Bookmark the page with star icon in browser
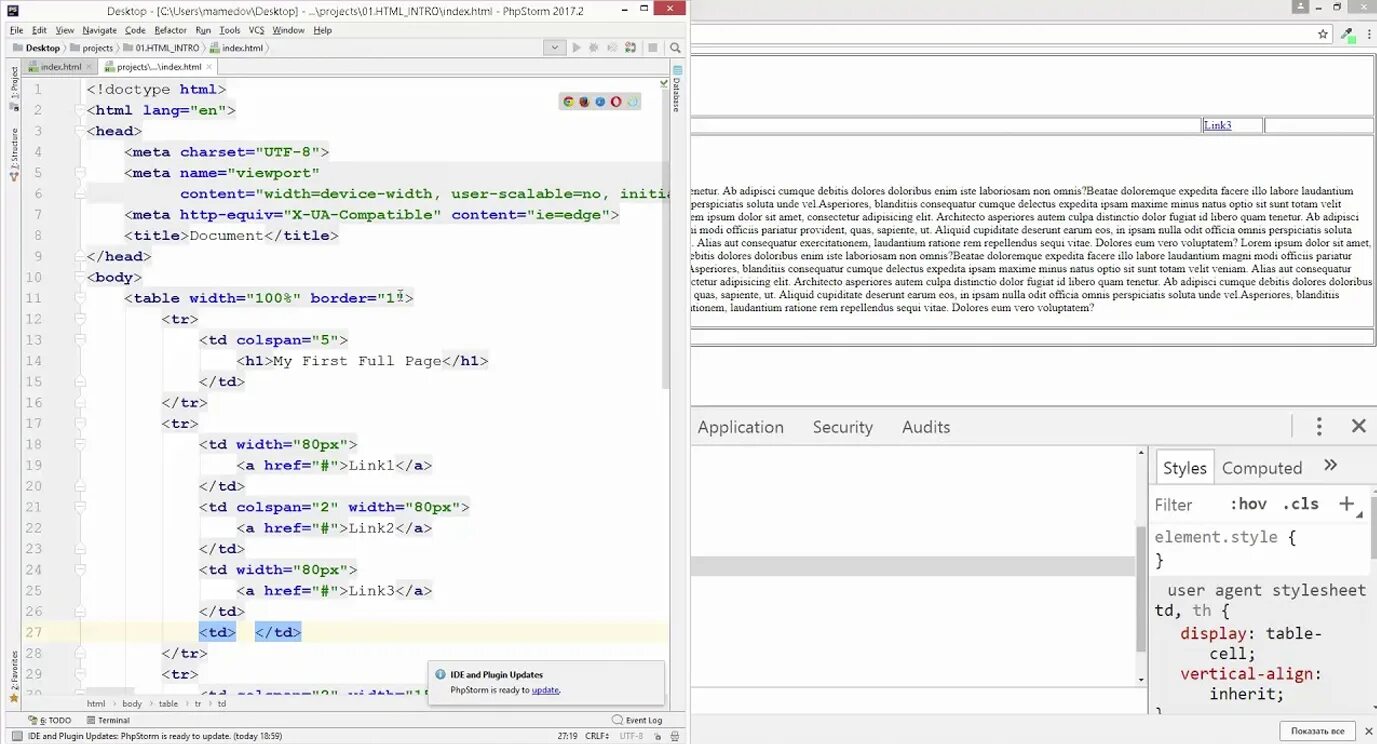 click(x=1323, y=33)
